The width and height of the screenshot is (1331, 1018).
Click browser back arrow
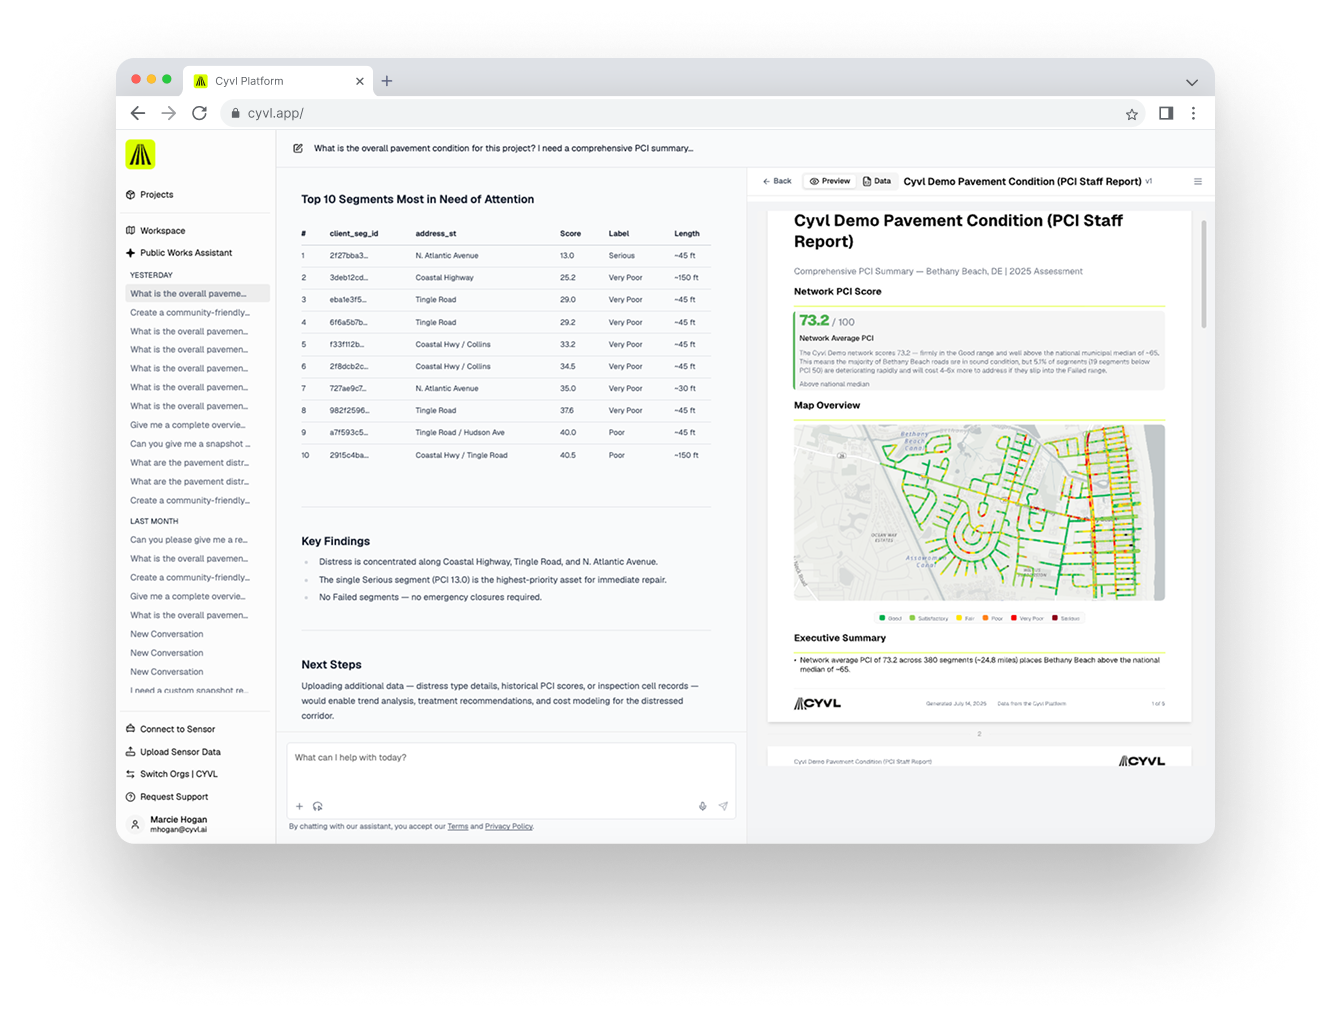tap(138, 114)
